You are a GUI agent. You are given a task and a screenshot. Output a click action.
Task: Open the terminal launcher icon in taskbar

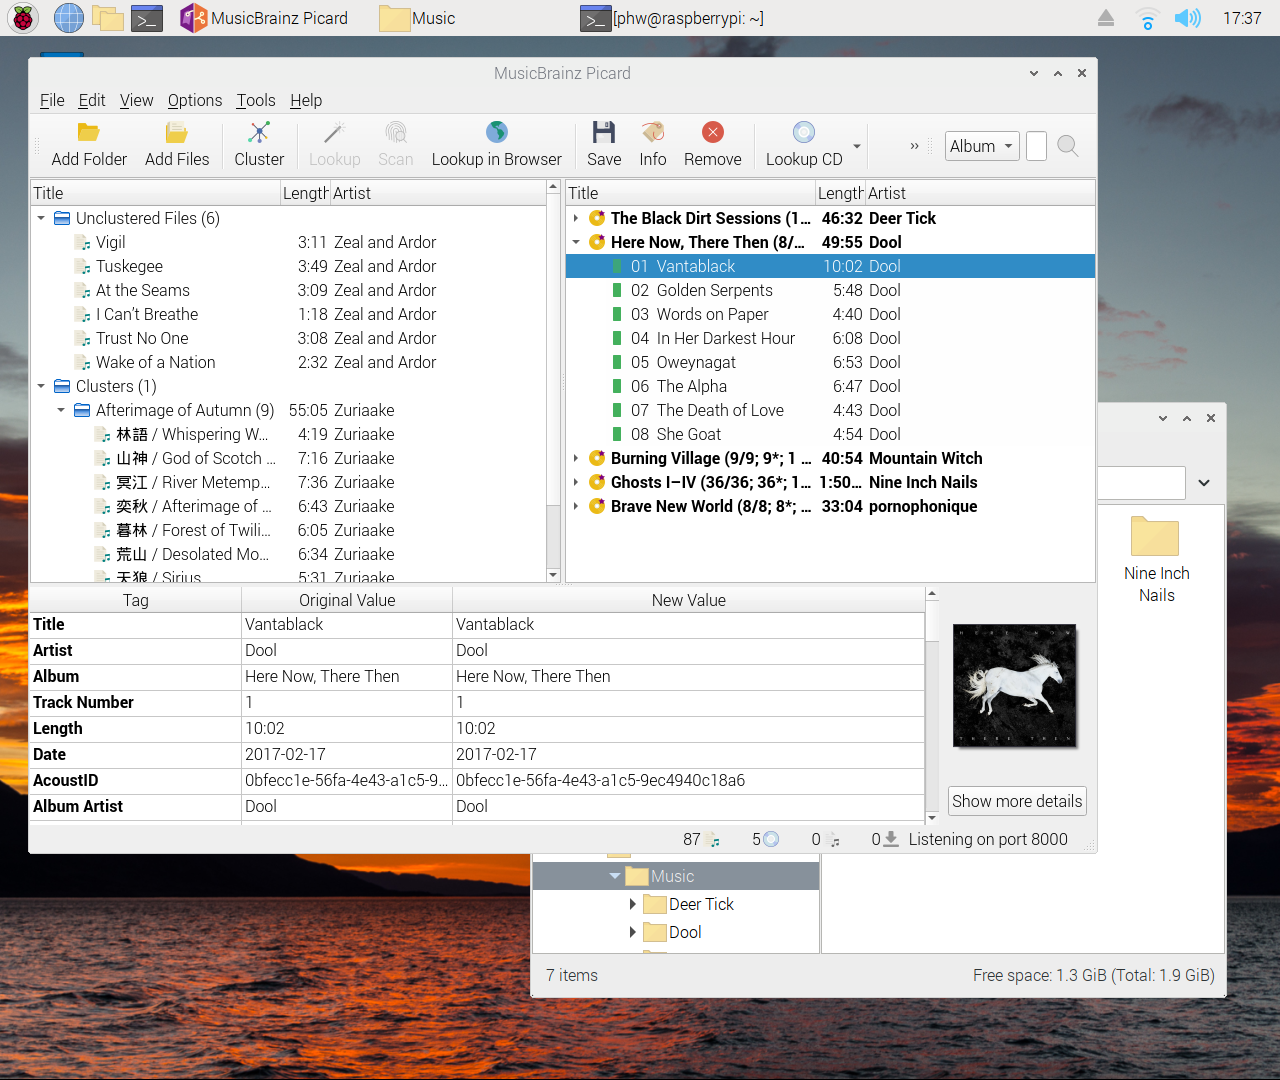coord(147,18)
